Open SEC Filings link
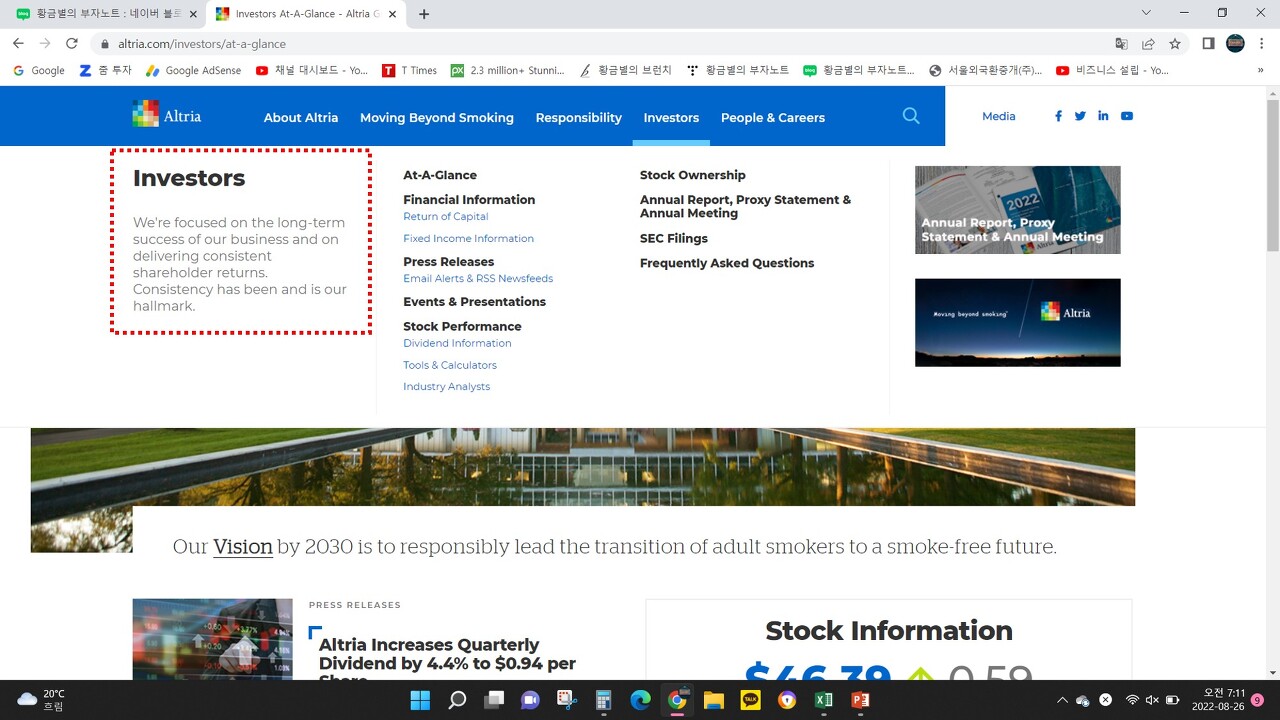 (674, 238)
